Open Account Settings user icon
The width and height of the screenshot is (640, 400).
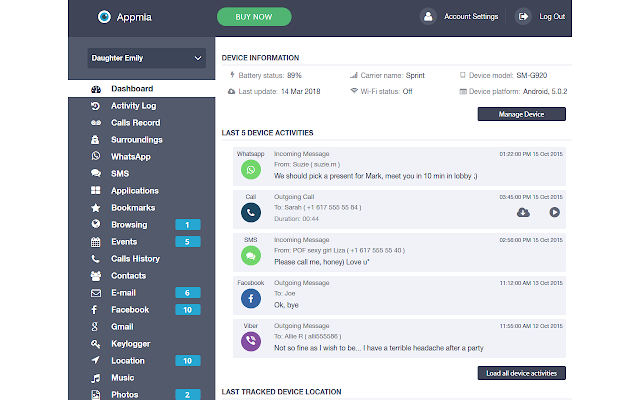tap(428, 17)
